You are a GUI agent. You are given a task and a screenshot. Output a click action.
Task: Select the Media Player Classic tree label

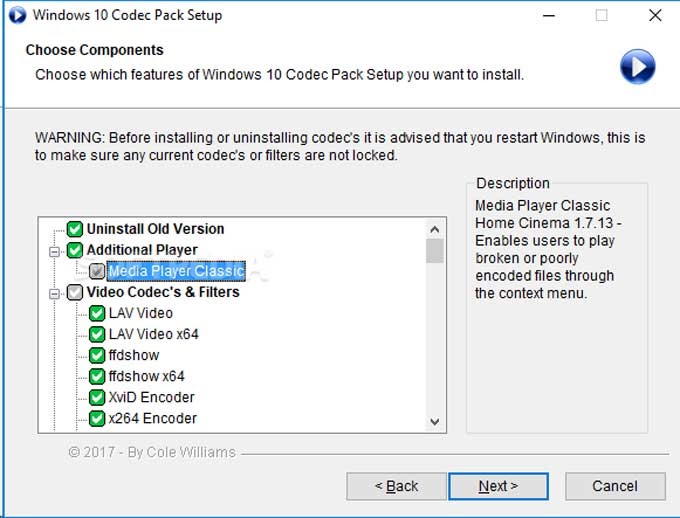coord(176,271)
